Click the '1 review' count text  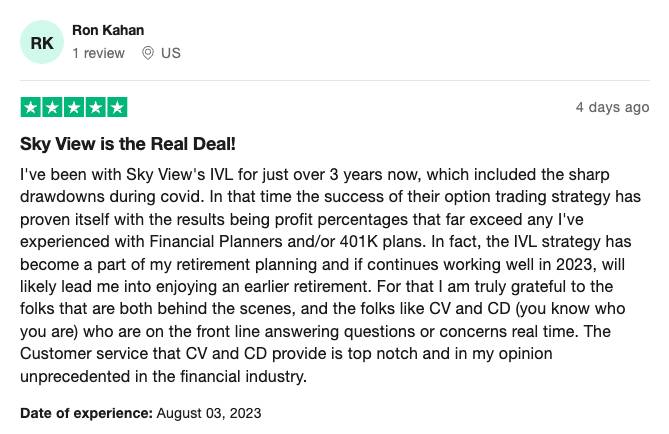pyautogui.click(x=99, y=53)
